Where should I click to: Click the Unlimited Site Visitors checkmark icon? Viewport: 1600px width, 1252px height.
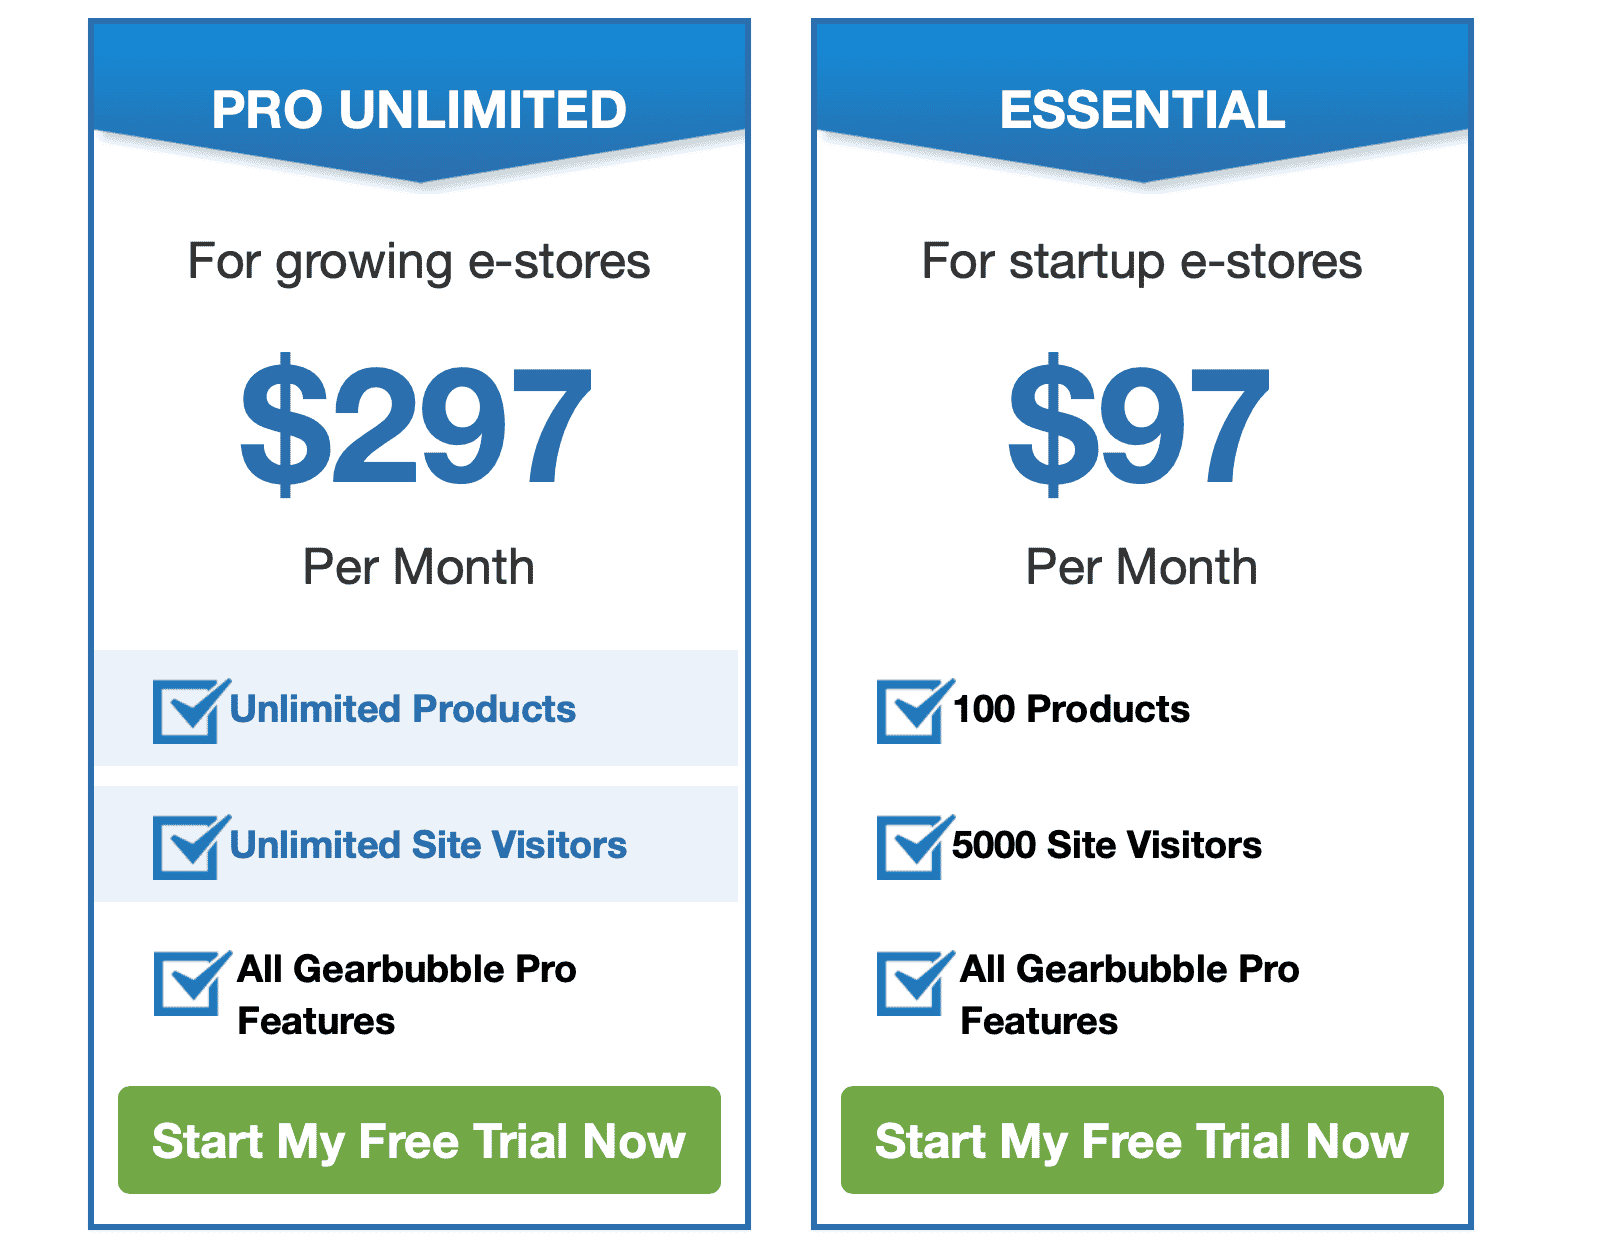click(191, 846)
